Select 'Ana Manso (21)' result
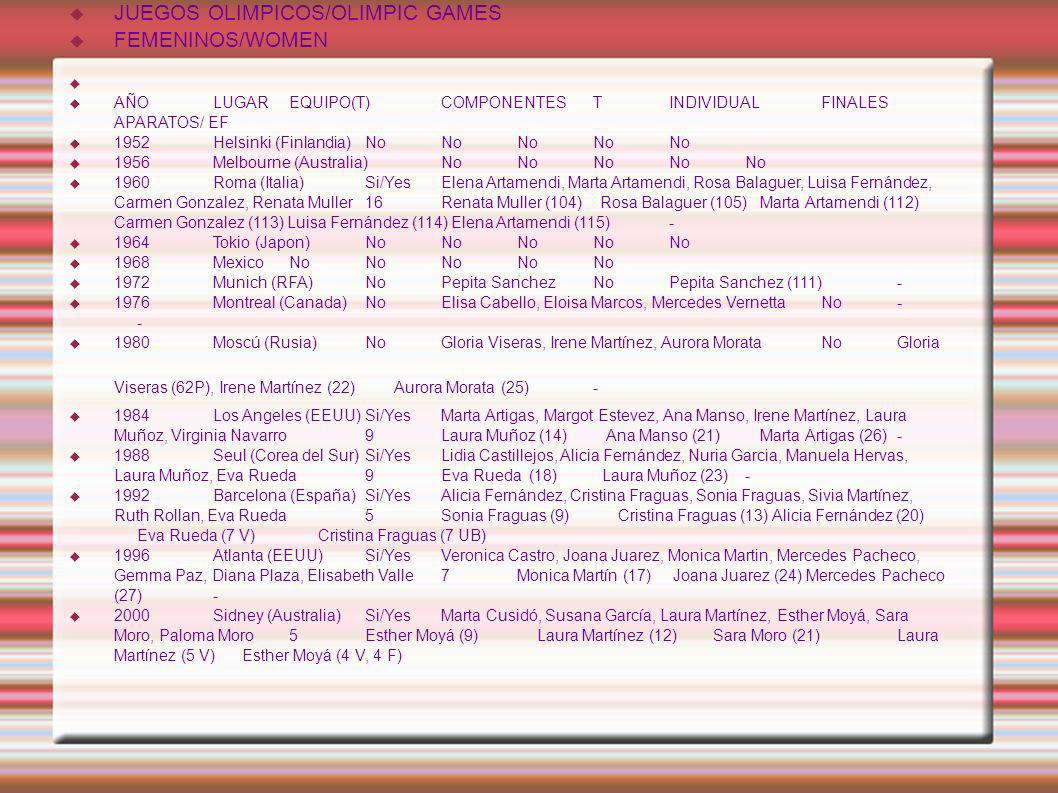This screenshot has width=1058, height=793. [x=663, y=436]
